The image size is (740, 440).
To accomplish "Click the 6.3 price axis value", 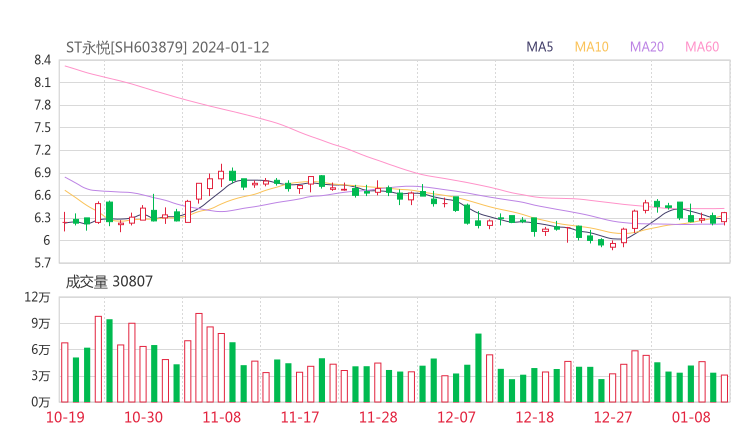I will click(42, 218).
